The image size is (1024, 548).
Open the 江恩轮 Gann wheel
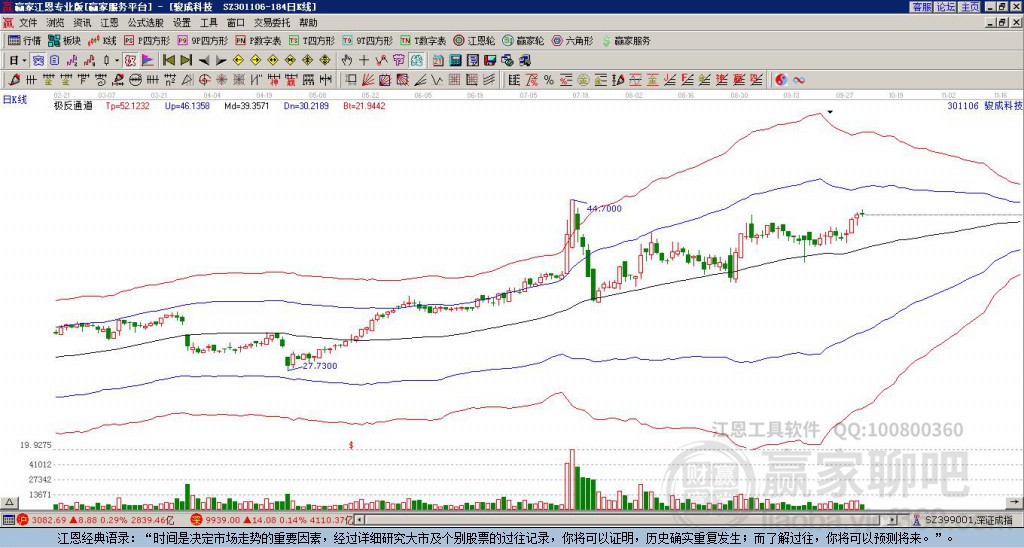point(474,40)
